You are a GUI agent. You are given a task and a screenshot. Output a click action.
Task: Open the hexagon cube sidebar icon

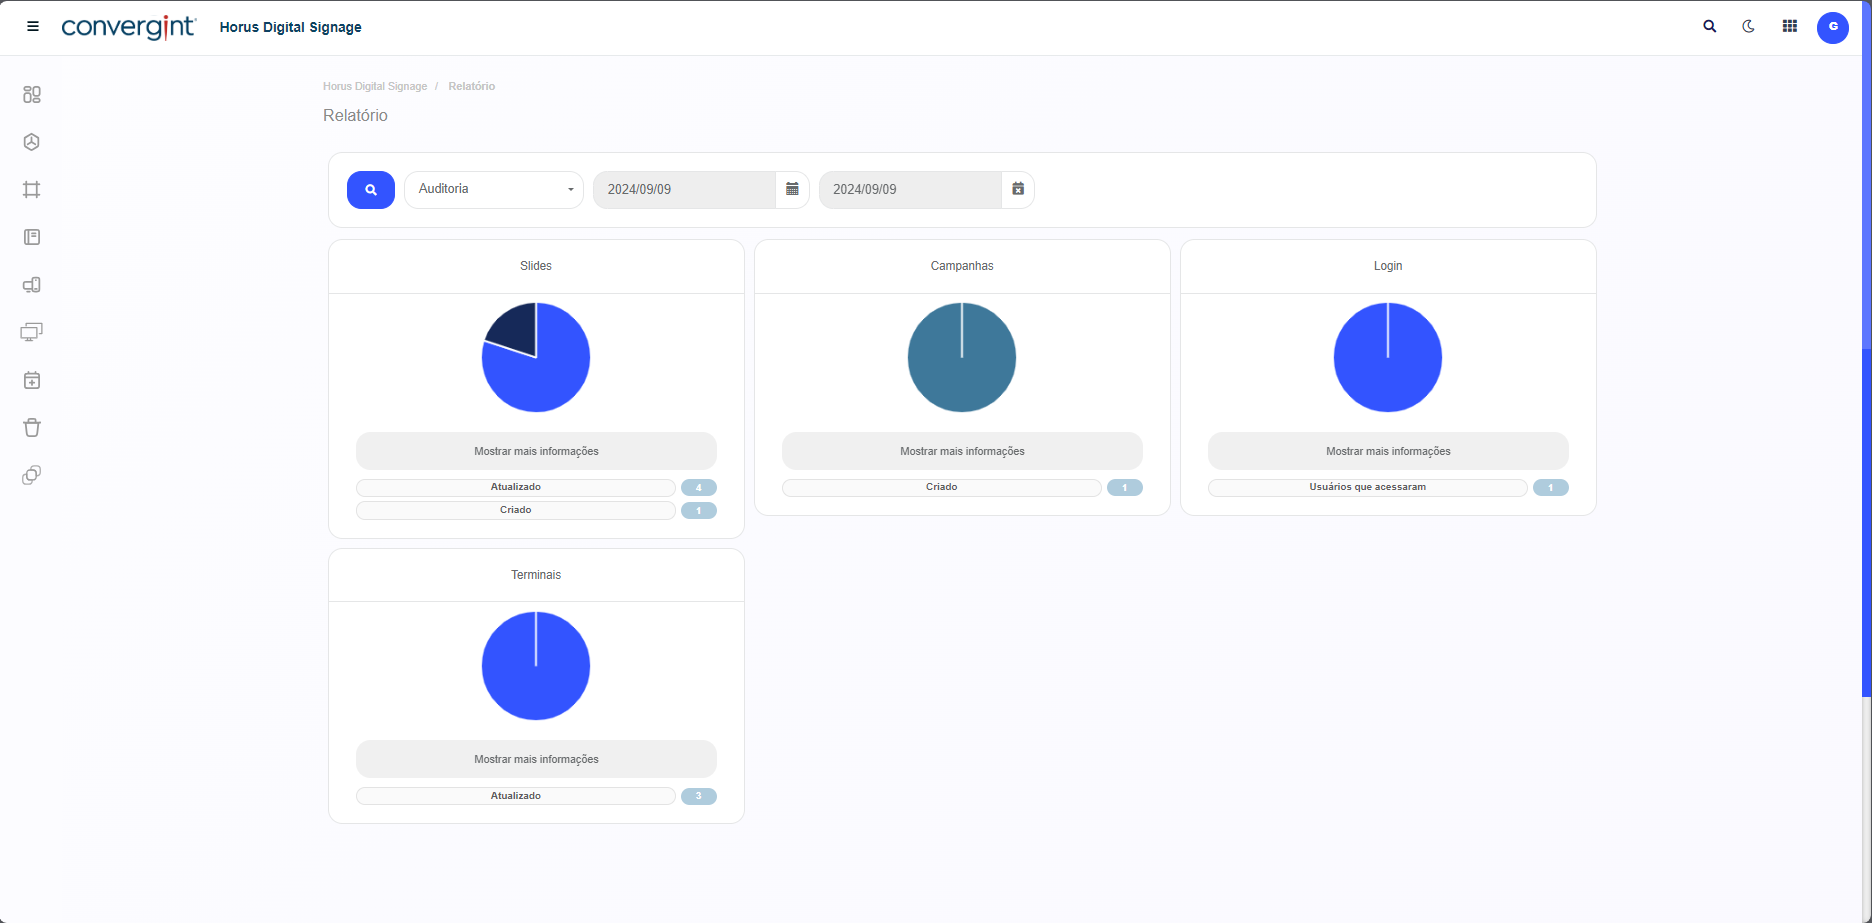[x=32, y=142]
